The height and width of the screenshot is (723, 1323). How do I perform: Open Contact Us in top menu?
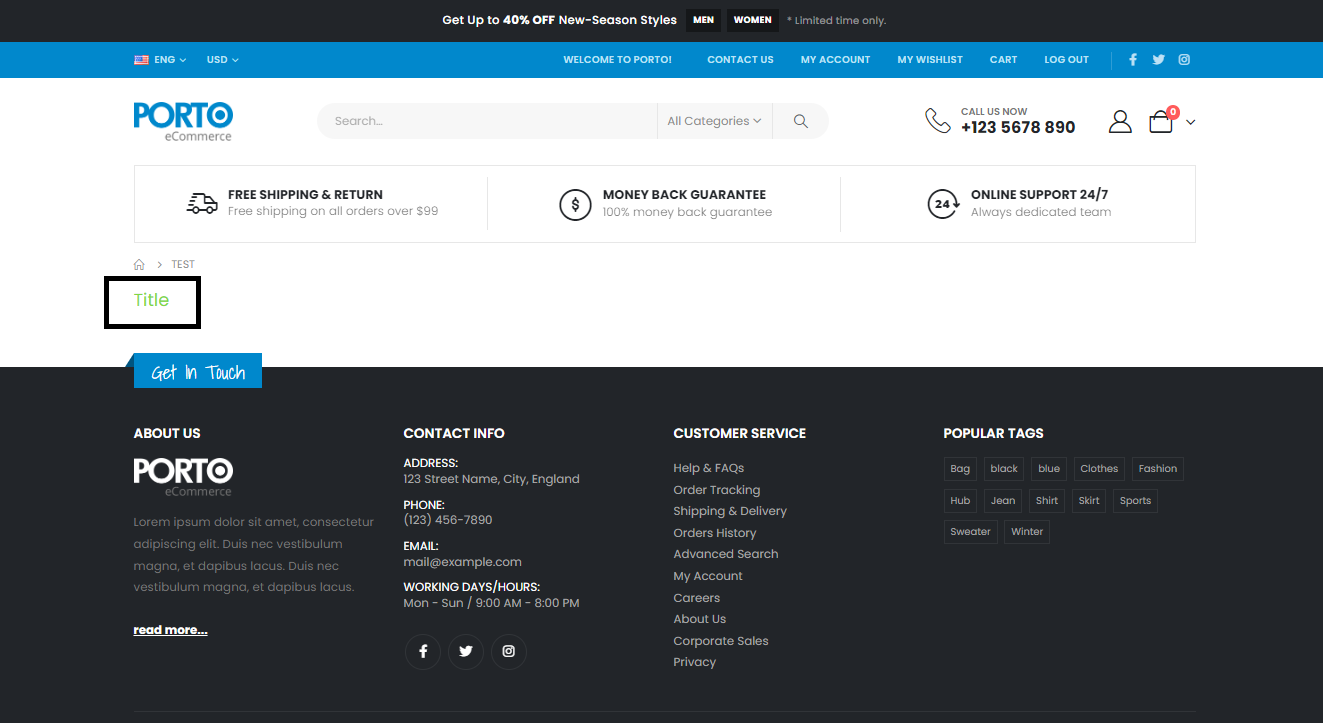[740, 60]
